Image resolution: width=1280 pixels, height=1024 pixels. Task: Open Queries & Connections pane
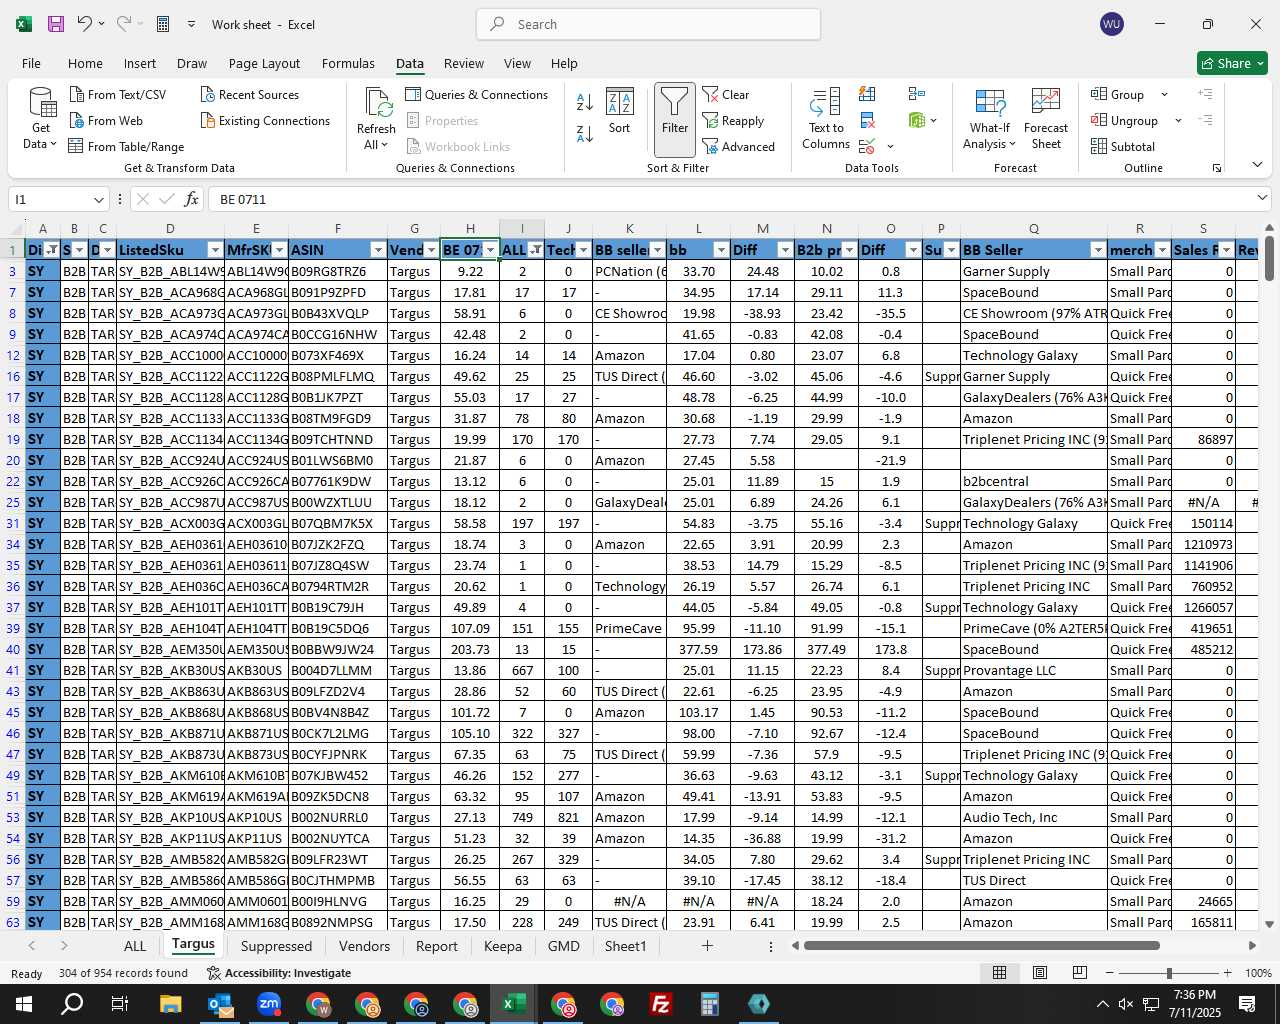pyautogui.click(x=477, y=94)
